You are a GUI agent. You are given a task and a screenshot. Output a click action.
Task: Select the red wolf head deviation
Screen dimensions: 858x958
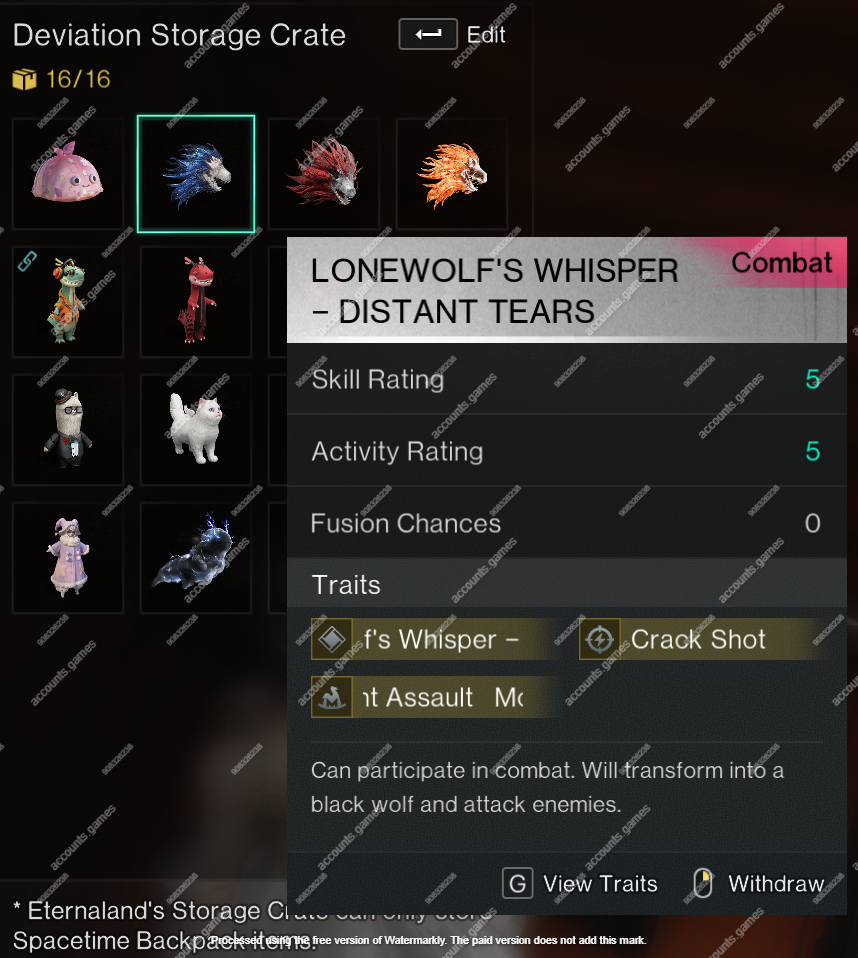click(324, 174)
